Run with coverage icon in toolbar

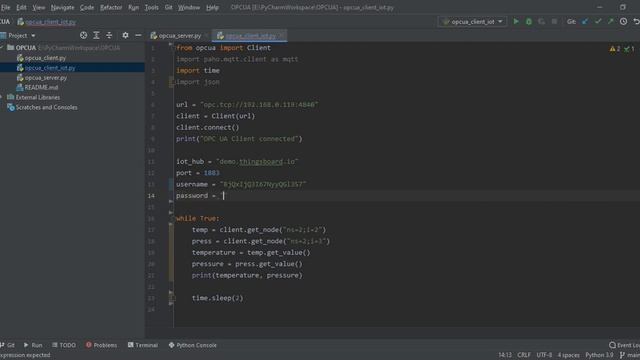[x=541, y=22]
